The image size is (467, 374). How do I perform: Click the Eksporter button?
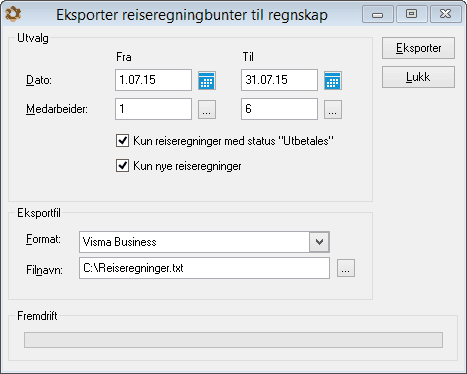coord(418,48)
